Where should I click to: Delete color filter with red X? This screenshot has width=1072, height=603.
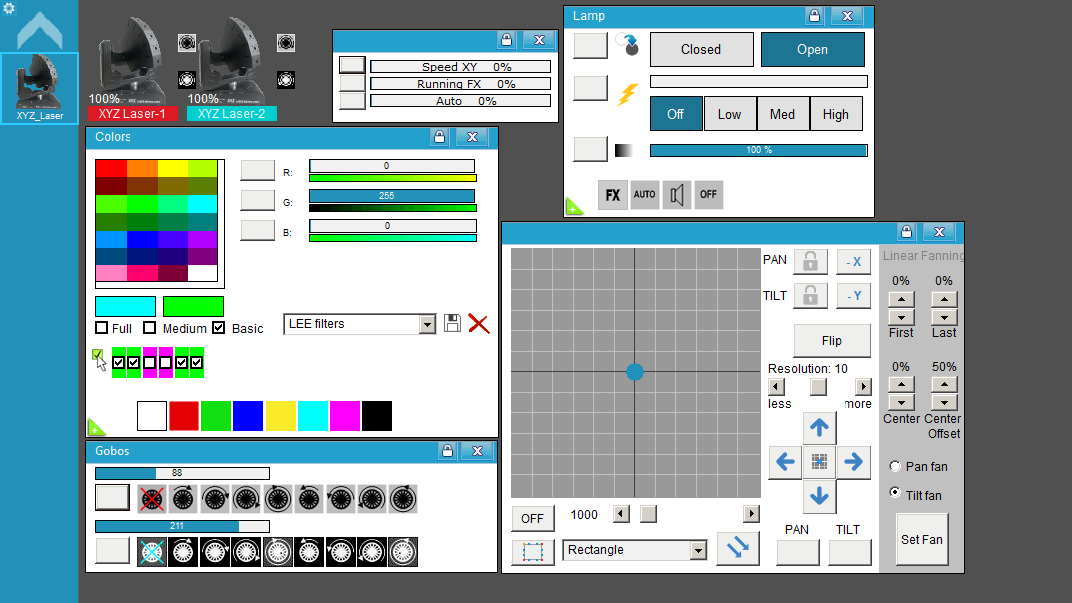pyautogui.click(x=479, y=323)
